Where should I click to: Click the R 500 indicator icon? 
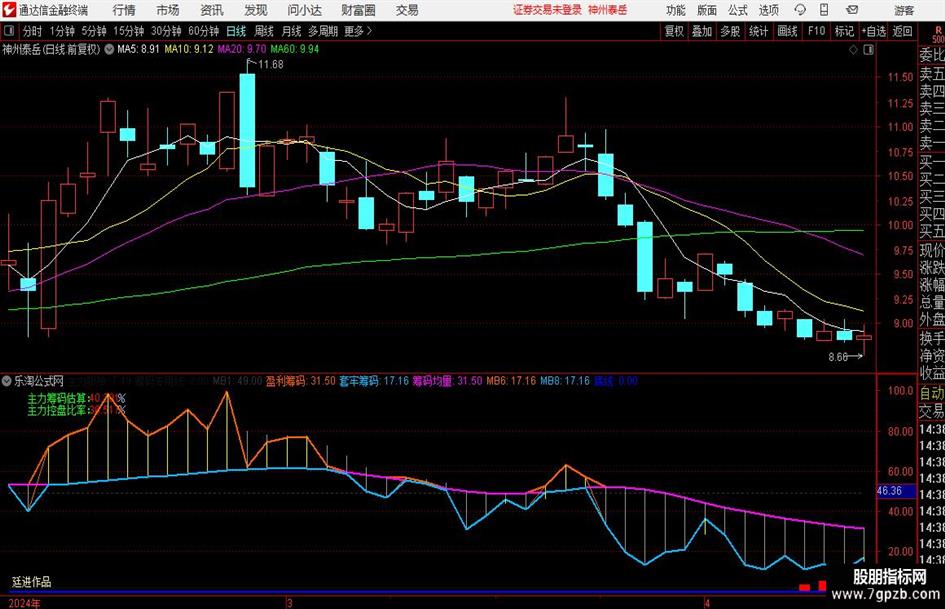pos(938,34)
